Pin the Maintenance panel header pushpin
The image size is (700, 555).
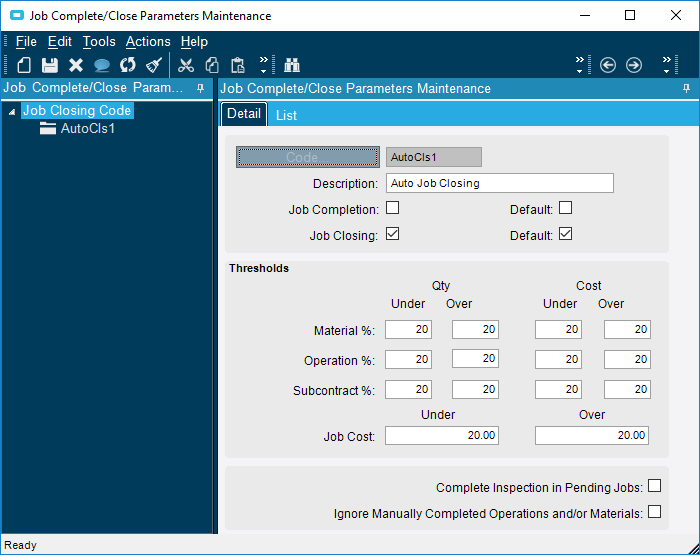(686, 88)
